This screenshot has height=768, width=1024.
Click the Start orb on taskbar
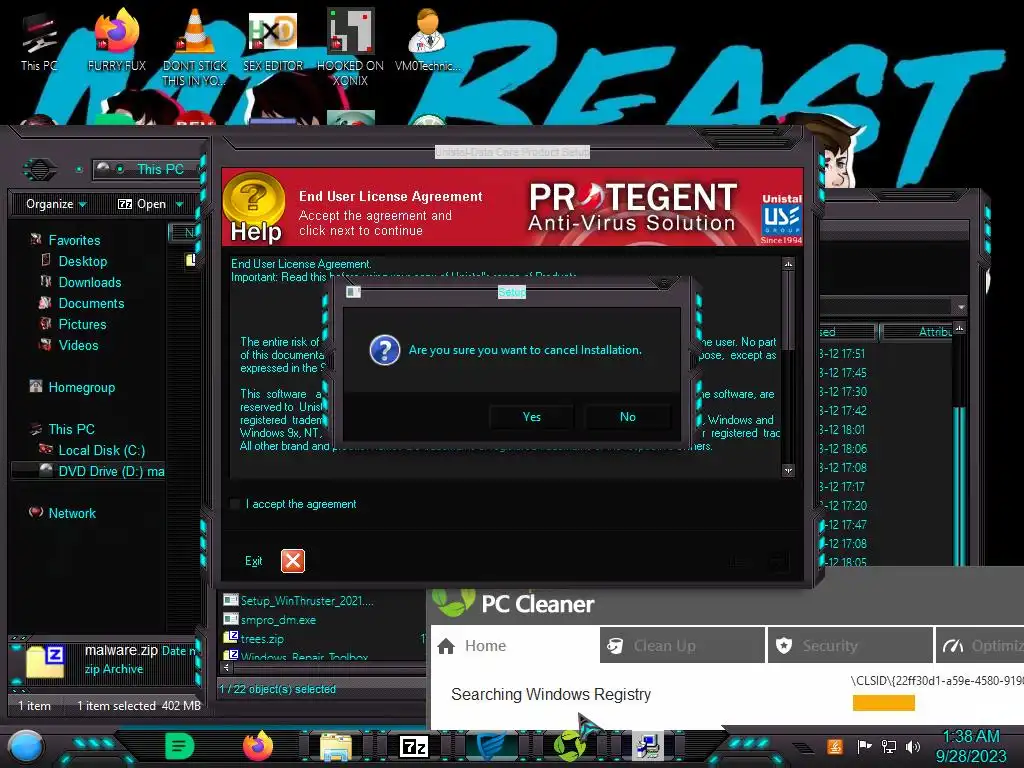pyautogui.click(x=25, y=746)
